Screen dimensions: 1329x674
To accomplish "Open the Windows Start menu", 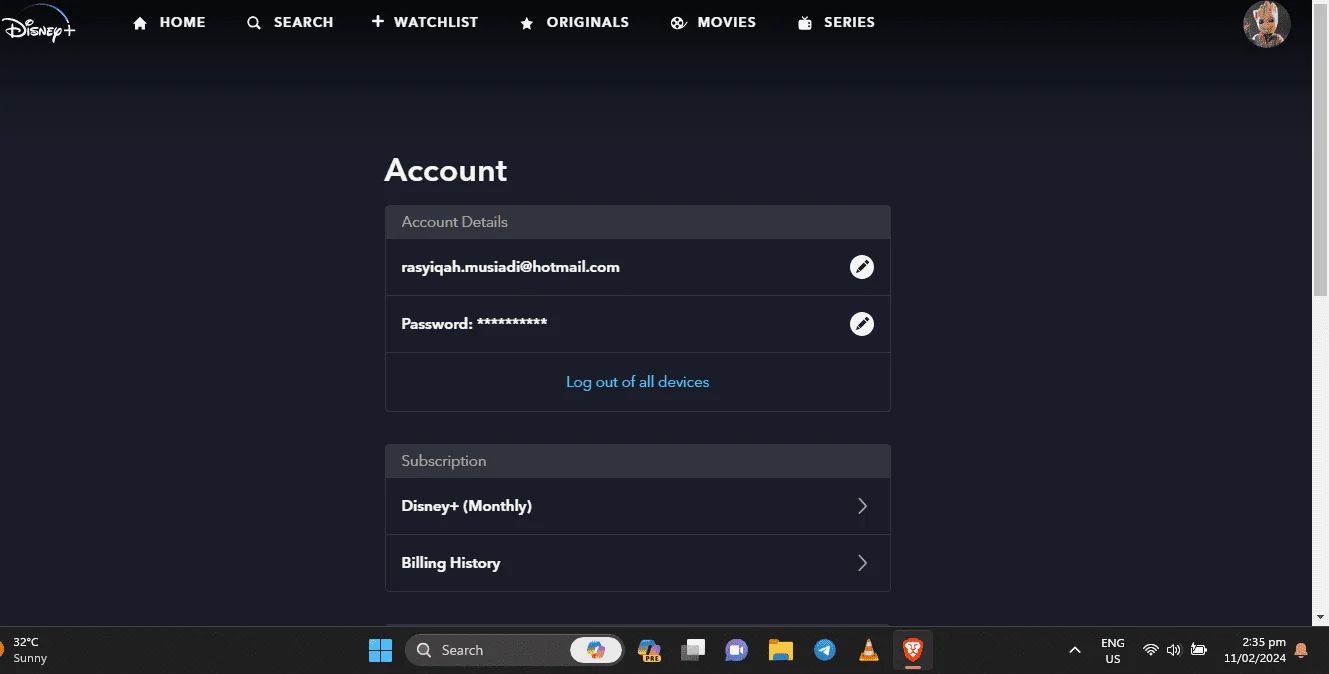I will coord(380,650).
